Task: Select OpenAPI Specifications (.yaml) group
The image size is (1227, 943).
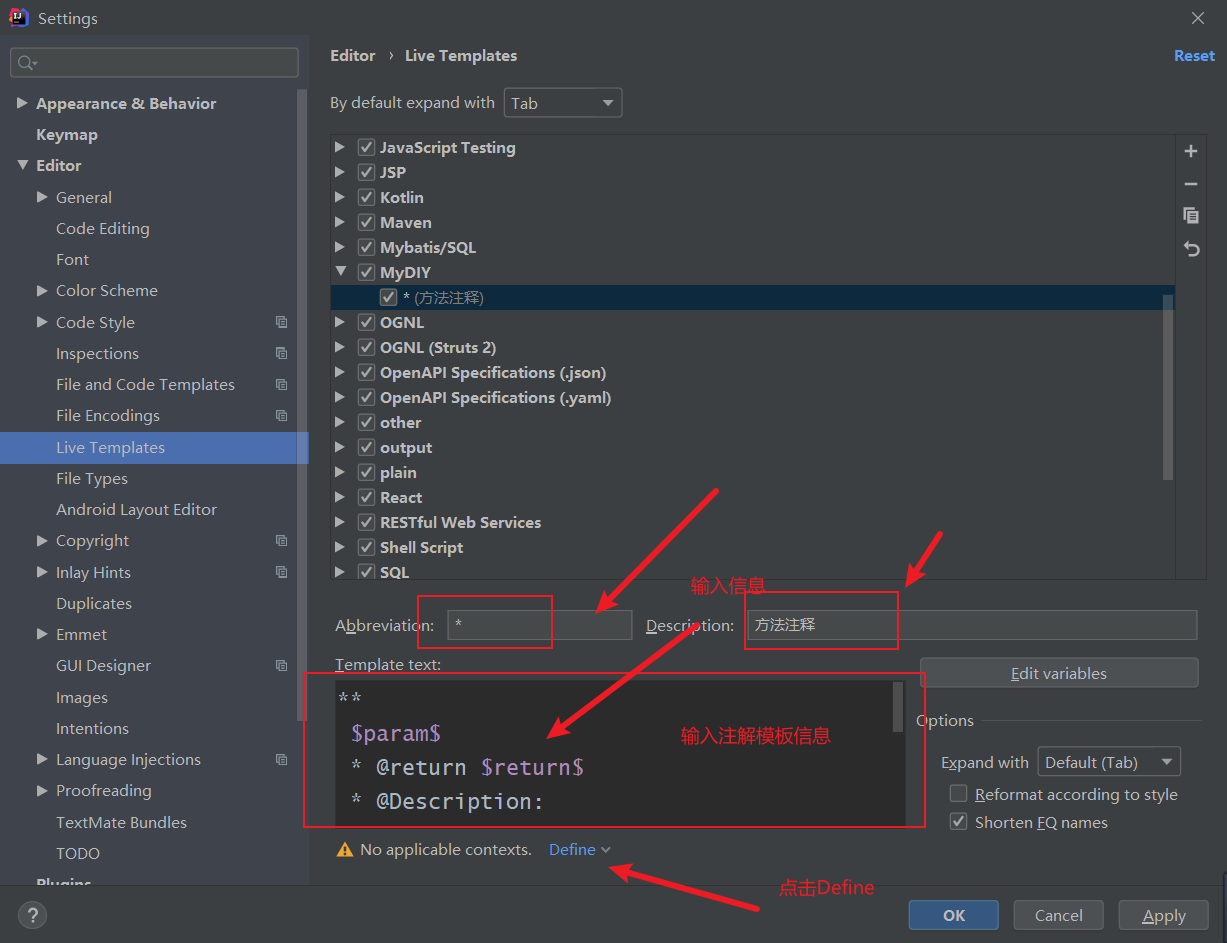Action: [x=495, y=397]
